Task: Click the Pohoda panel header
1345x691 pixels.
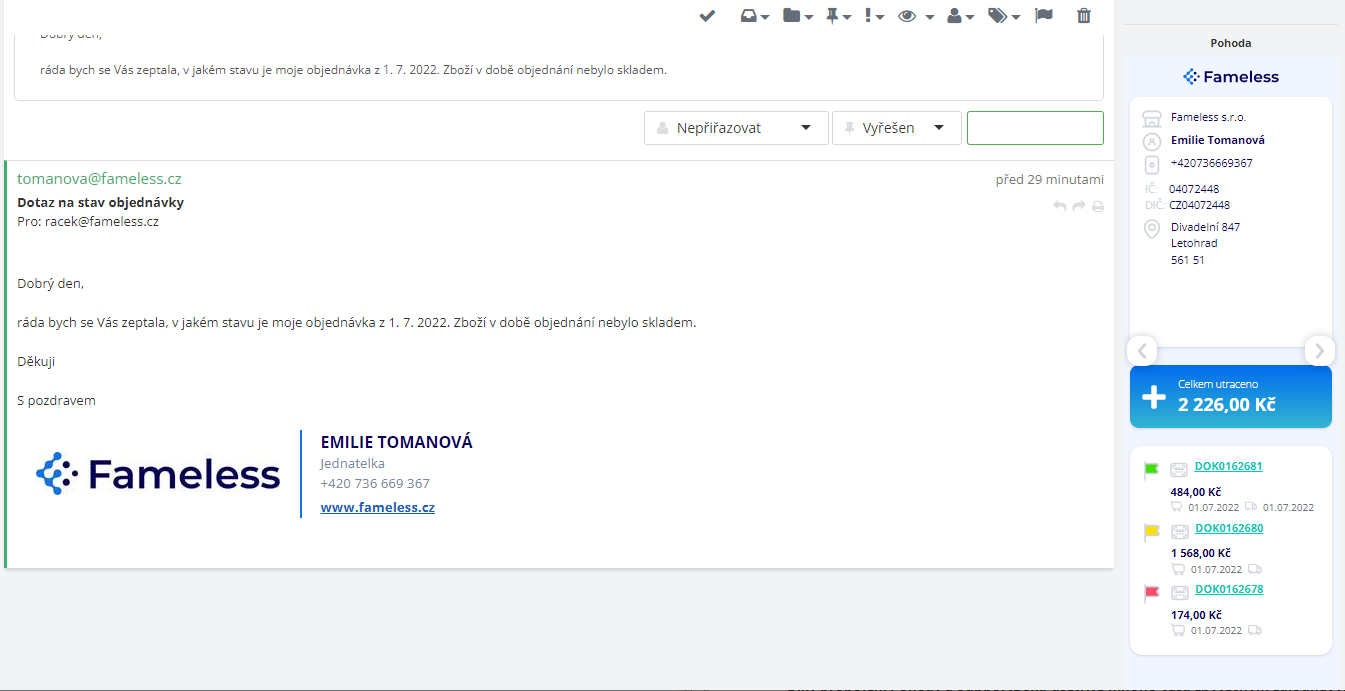Action: click(x=1231, y=43)
